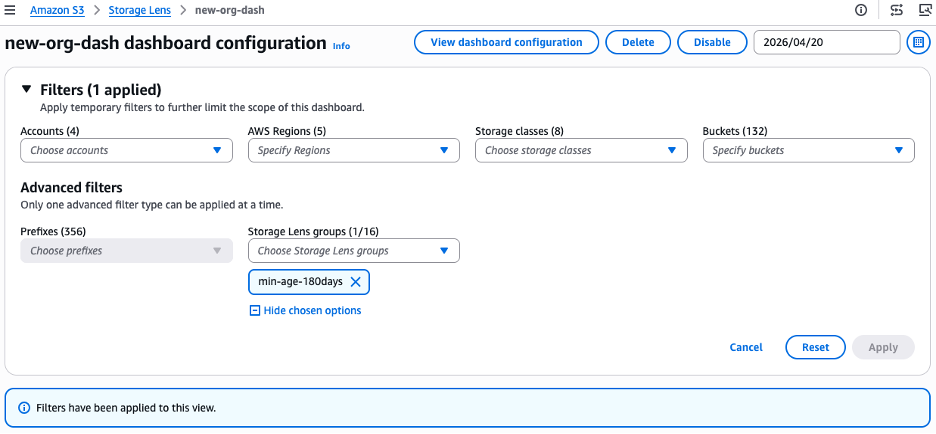The width and height of the screenshot is (936, 434).
Task: Click the Info link next to title
Action: 341,46
